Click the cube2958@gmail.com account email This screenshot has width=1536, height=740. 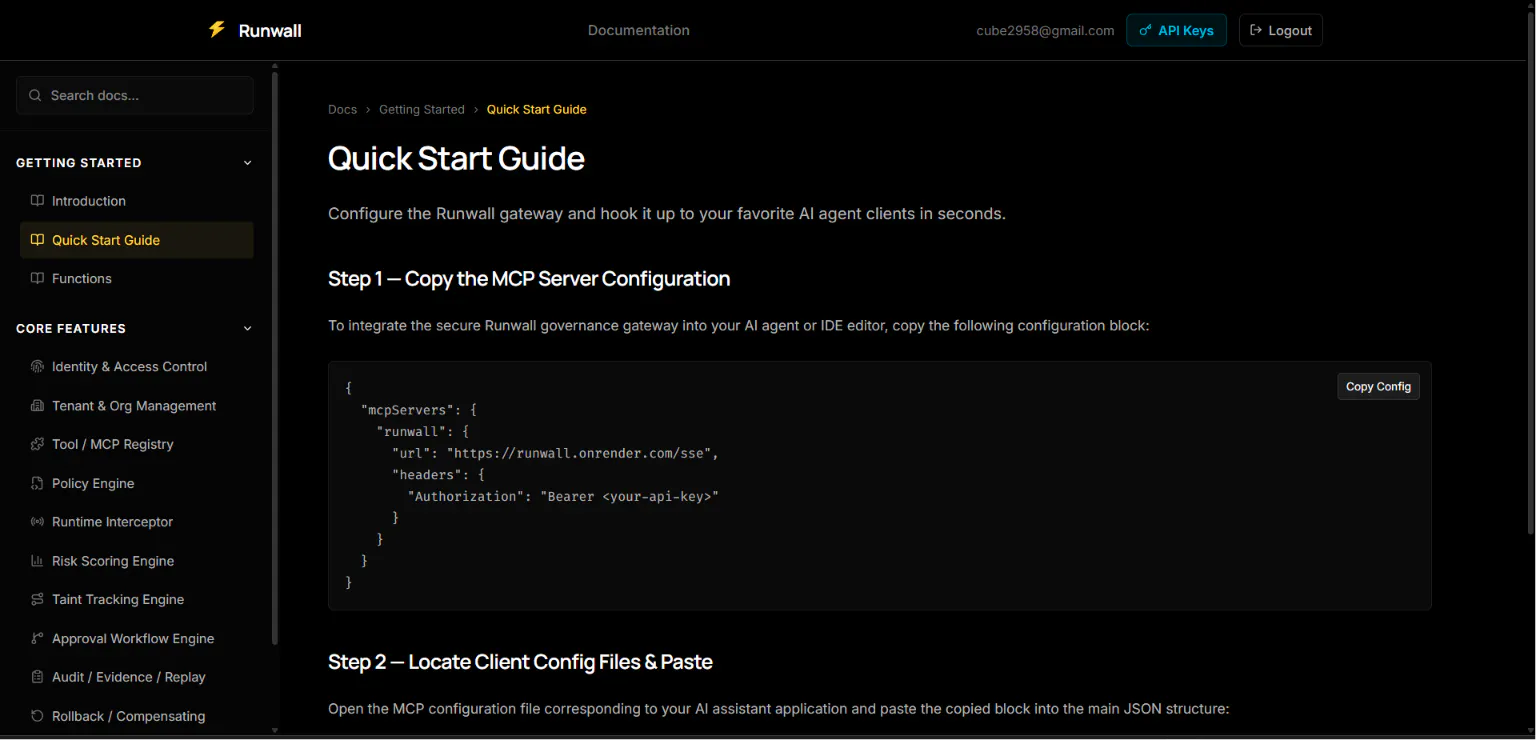point(1045,31)
